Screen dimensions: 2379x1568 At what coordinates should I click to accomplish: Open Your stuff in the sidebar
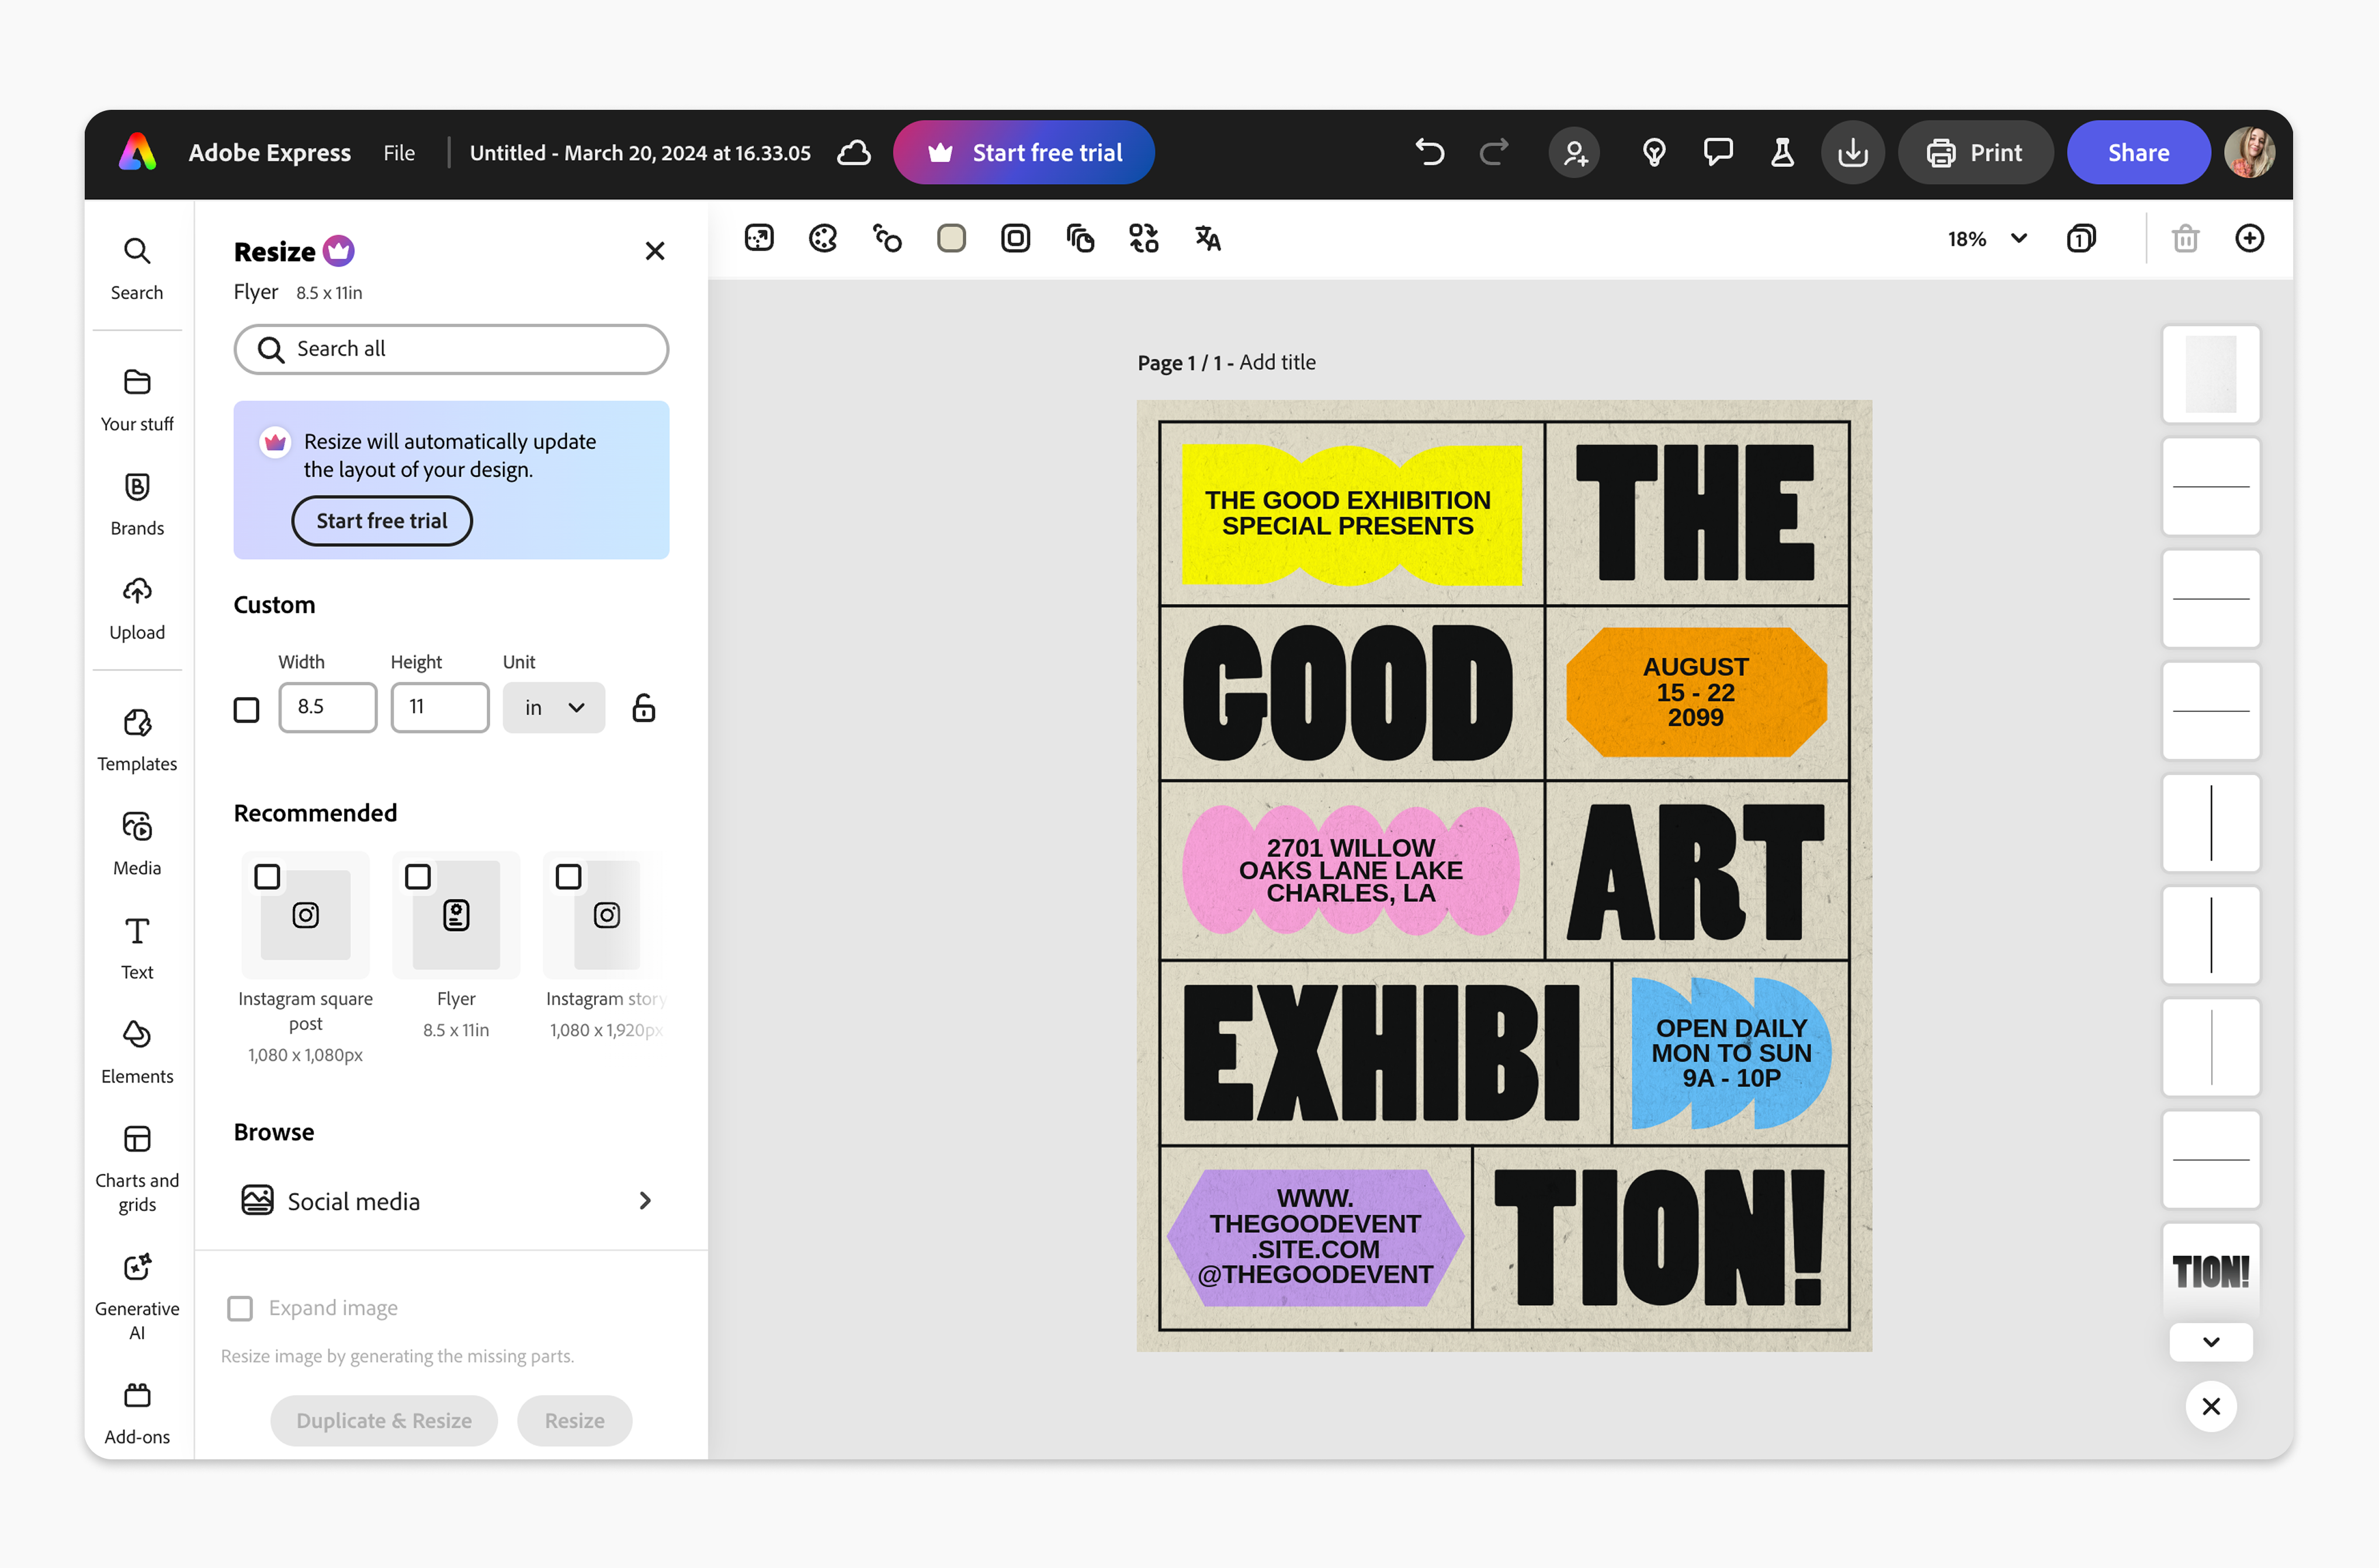pyautogui.click(x=137, y=400)
